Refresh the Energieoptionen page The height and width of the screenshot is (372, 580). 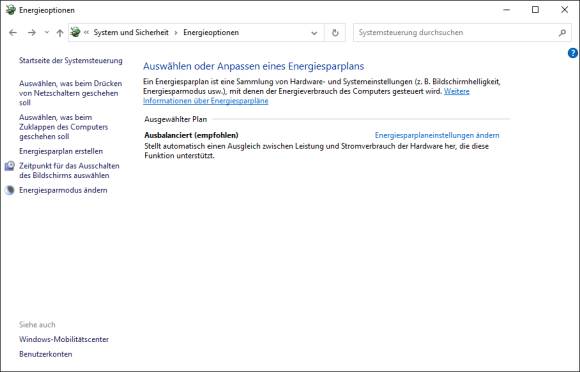[335, 33]
